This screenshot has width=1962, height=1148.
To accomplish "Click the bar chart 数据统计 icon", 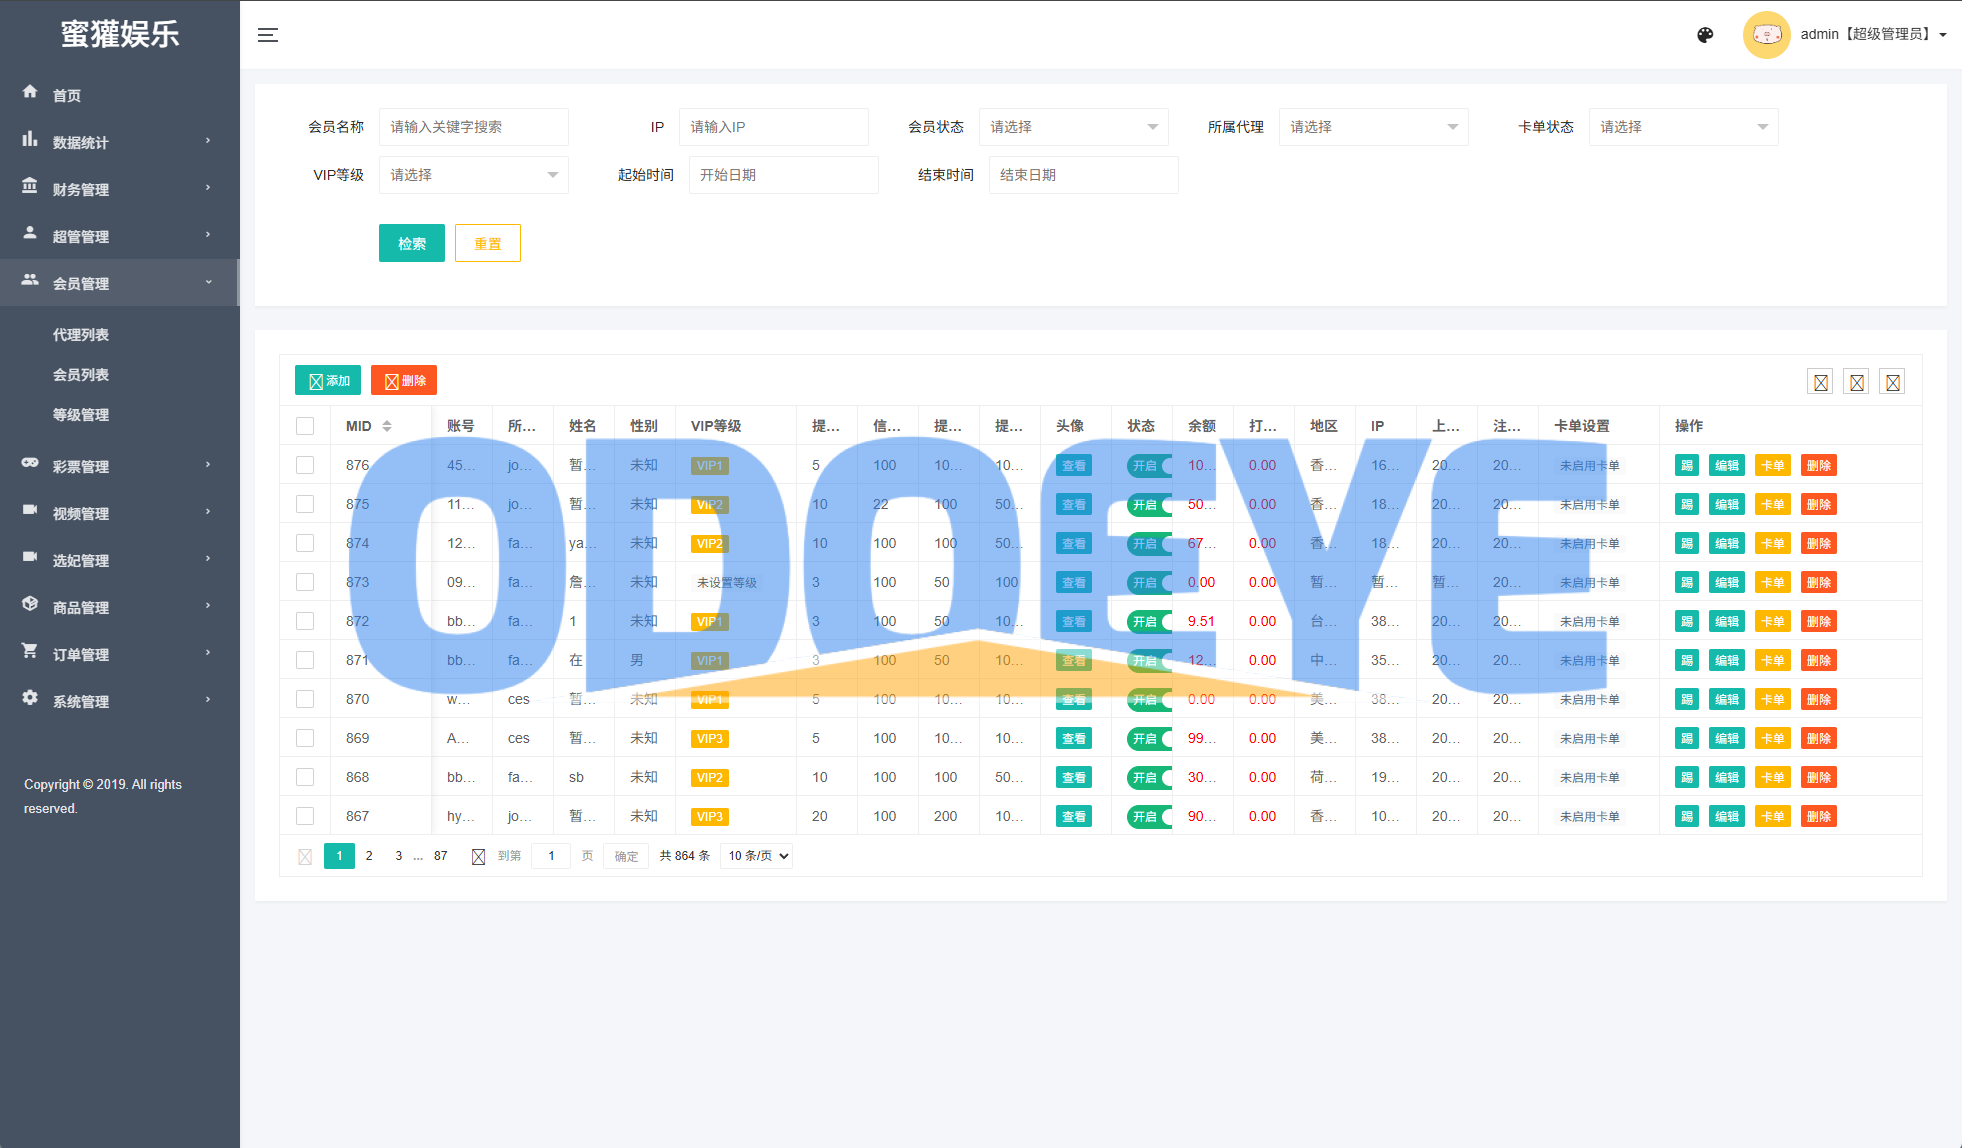I will [x=30, y=139].
